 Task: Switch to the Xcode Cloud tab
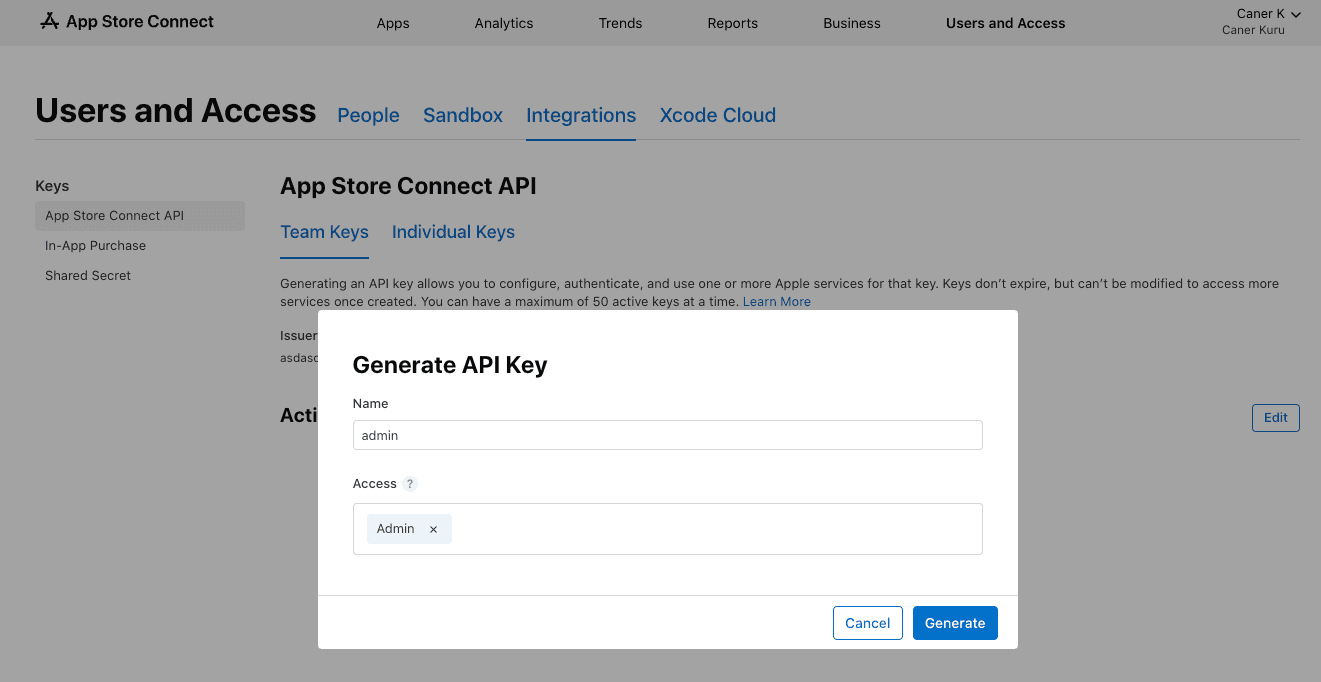[717, 115]
